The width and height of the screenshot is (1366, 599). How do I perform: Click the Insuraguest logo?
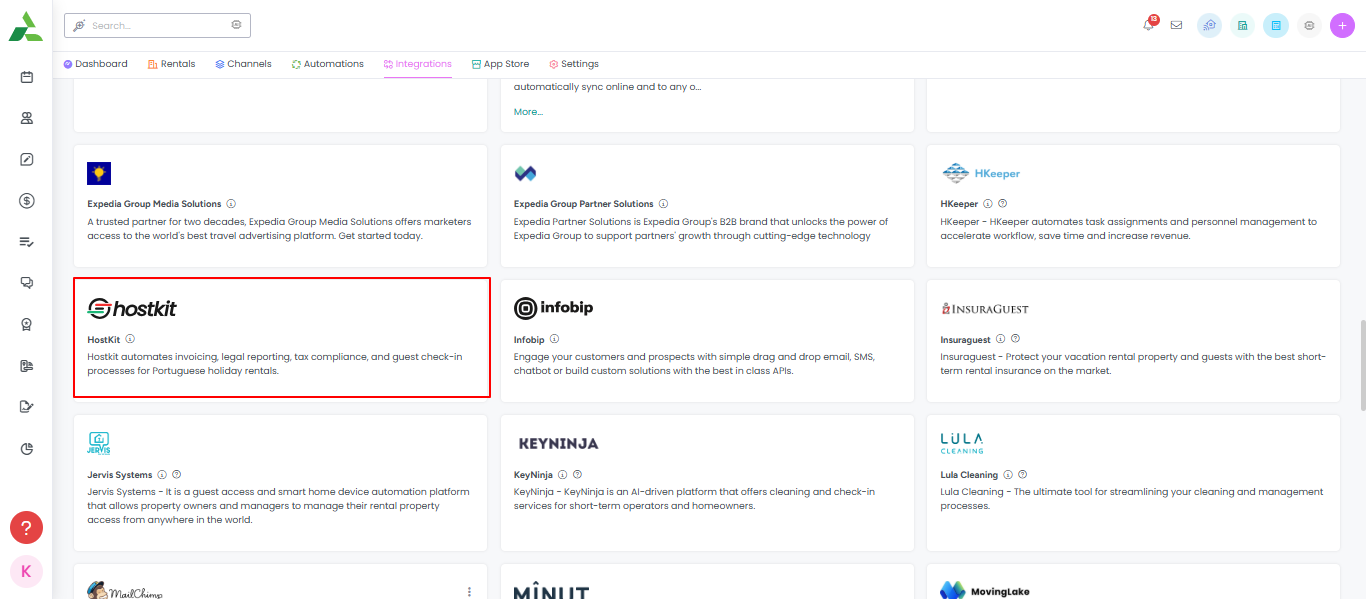985,308
